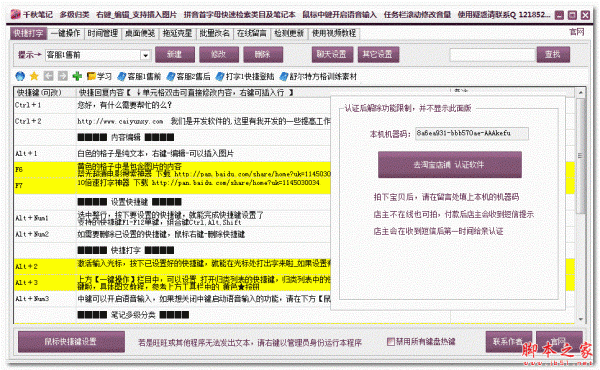Open 其它设置 settings

pos(378,54)
